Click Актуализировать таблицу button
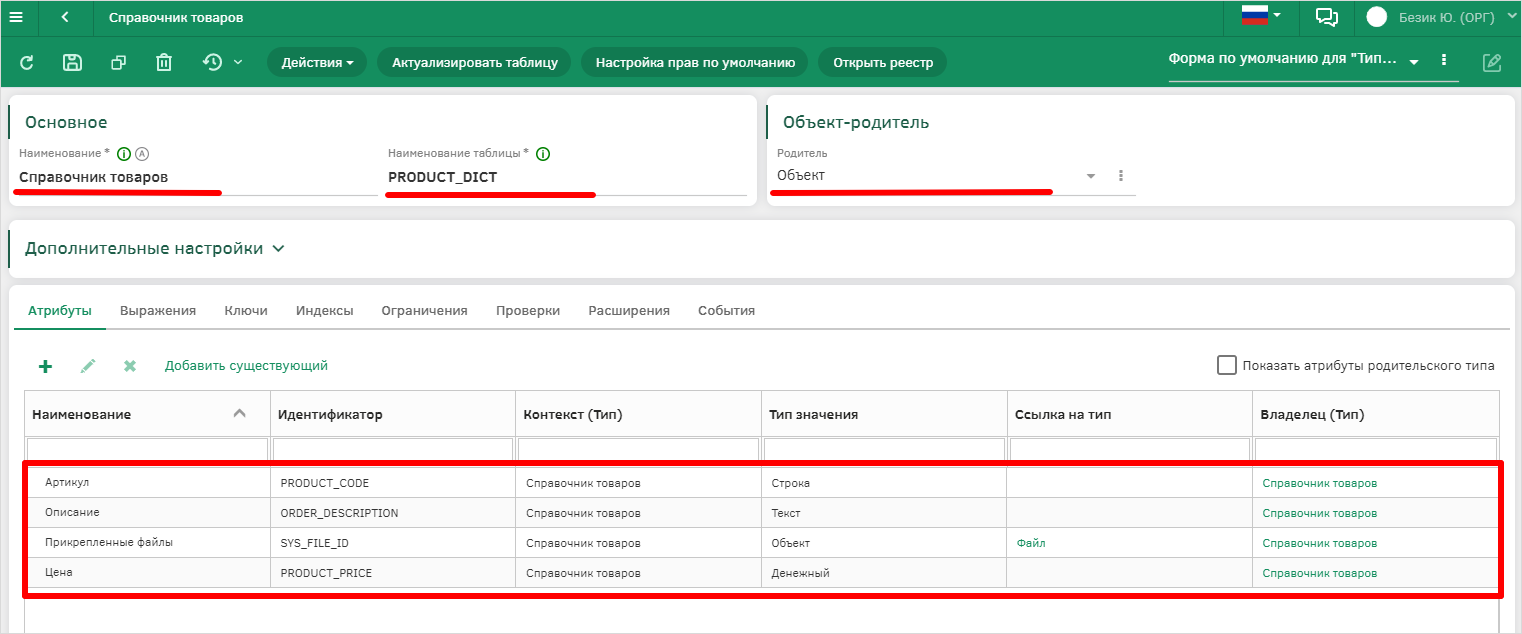This screenshot has width=1522, height=634. coord(475,62)
